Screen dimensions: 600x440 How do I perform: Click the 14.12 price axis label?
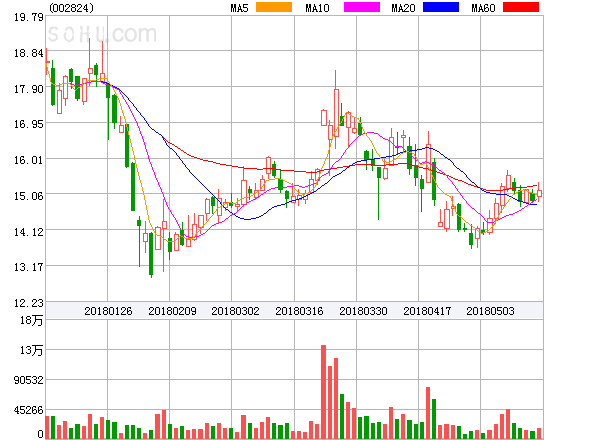[x=29, y=232]
